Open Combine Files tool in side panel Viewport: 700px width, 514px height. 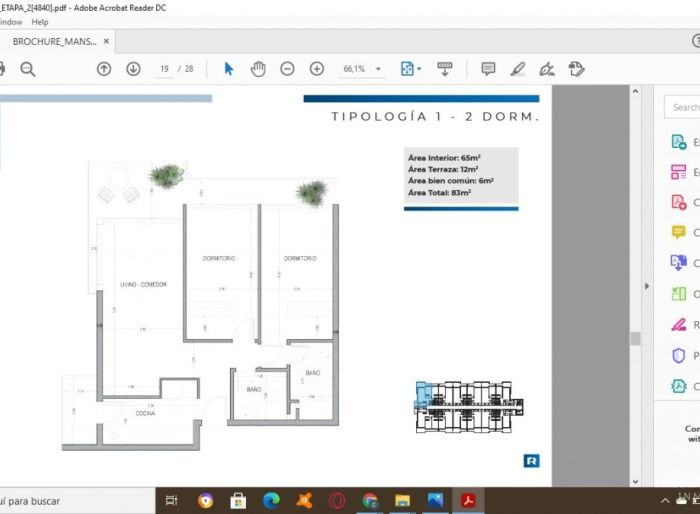[679, 263]
